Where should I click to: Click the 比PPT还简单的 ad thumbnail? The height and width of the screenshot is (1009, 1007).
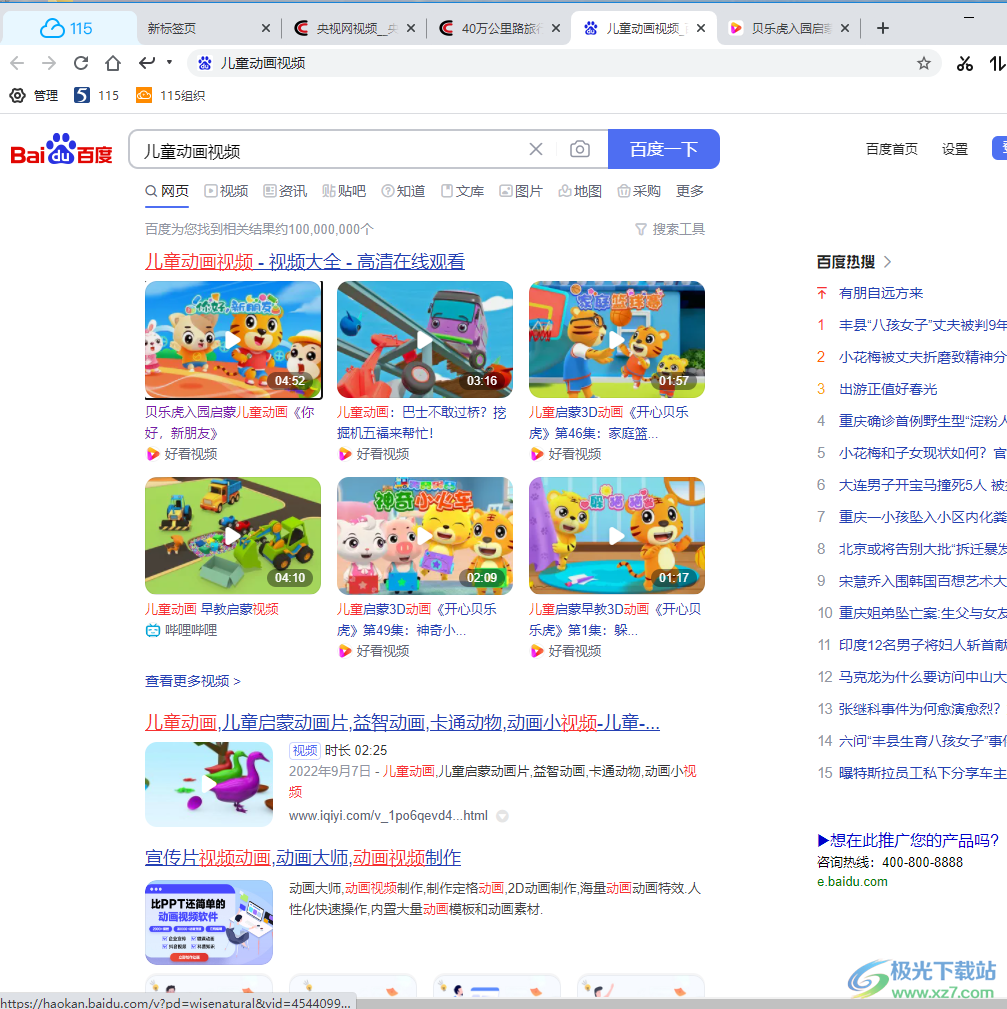coord(209,922)
